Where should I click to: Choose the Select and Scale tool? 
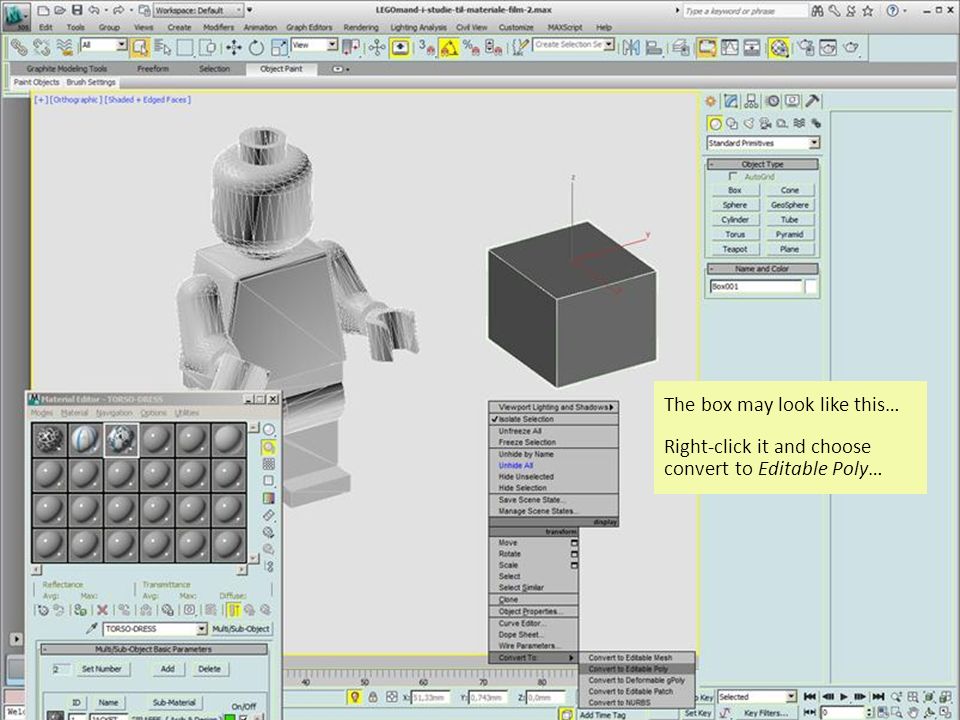tap(279, 47)
